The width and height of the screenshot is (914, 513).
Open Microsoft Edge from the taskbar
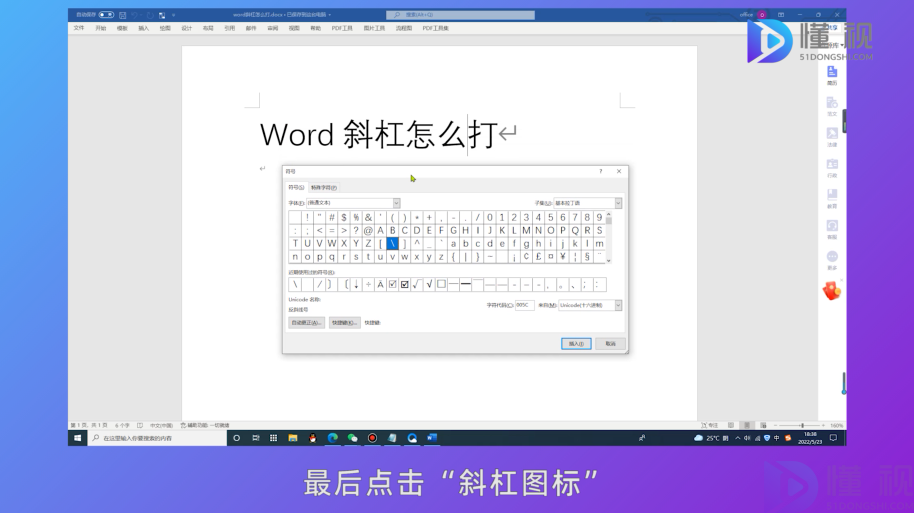[332, 438]
